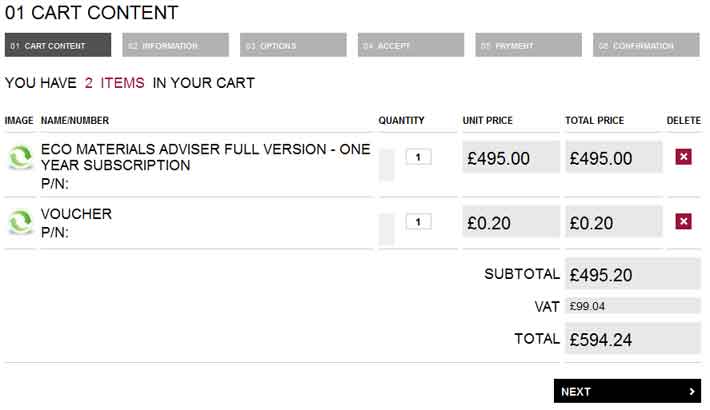The height and width of the screenshot is (410, 710).
Task: Click the £99.04 VAT amount field
Action: point(633,306)
